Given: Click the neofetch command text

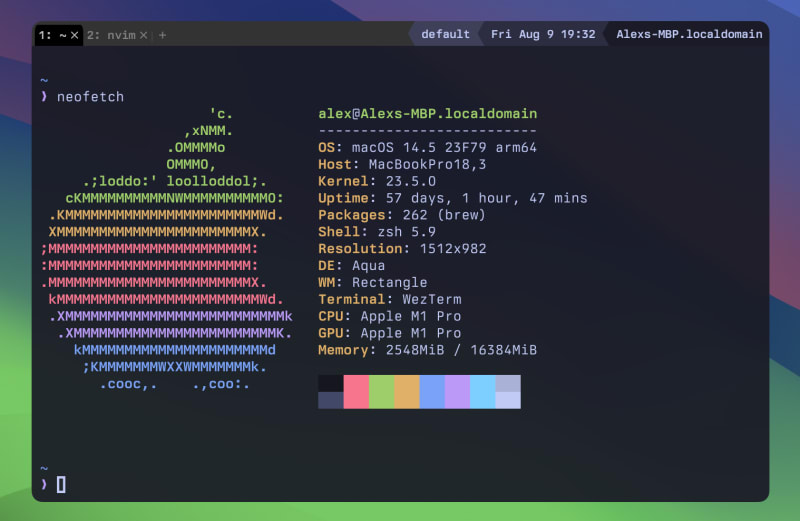Looking at the screenshot, I should [x=90, y=96].
